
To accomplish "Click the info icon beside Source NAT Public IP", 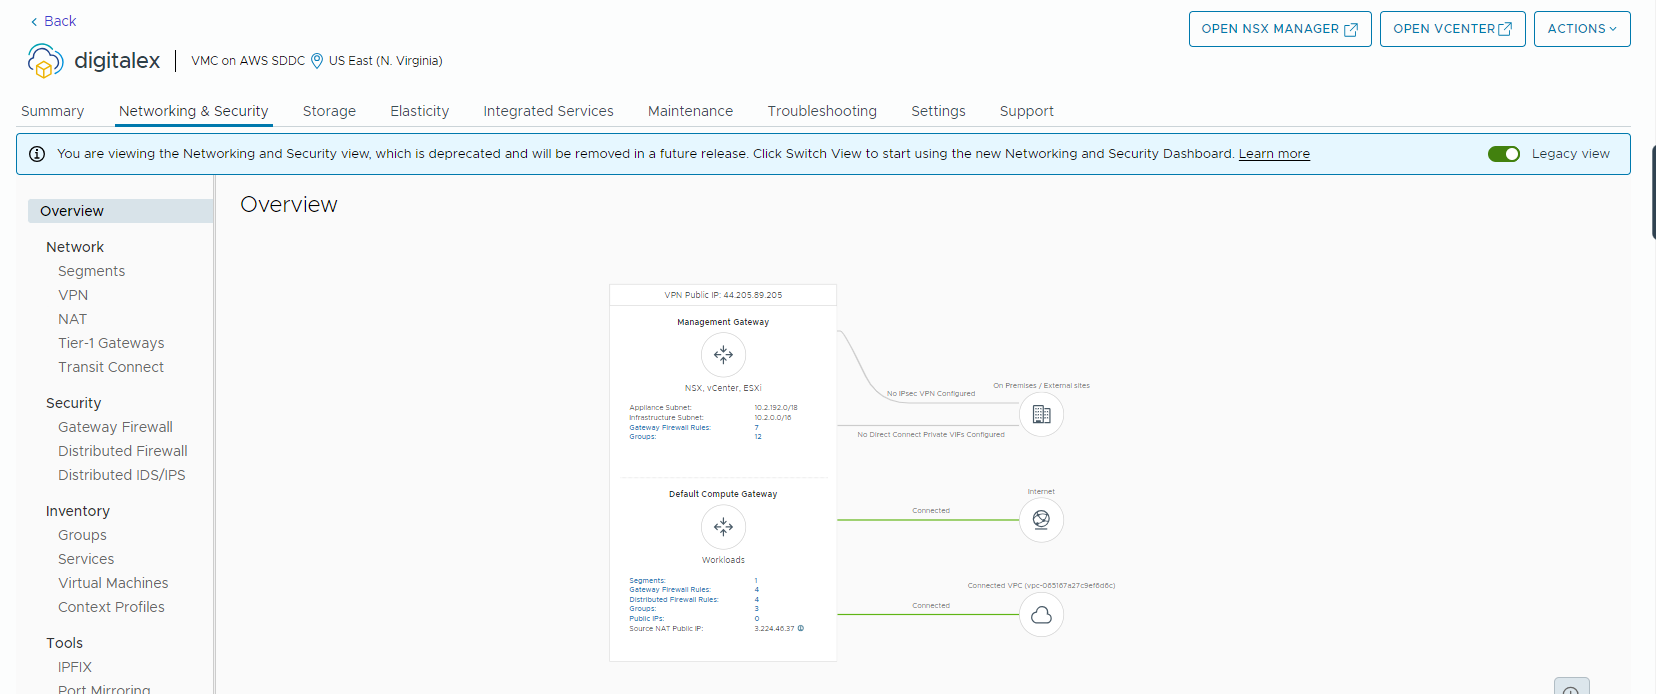I will (x=801, y=629).
